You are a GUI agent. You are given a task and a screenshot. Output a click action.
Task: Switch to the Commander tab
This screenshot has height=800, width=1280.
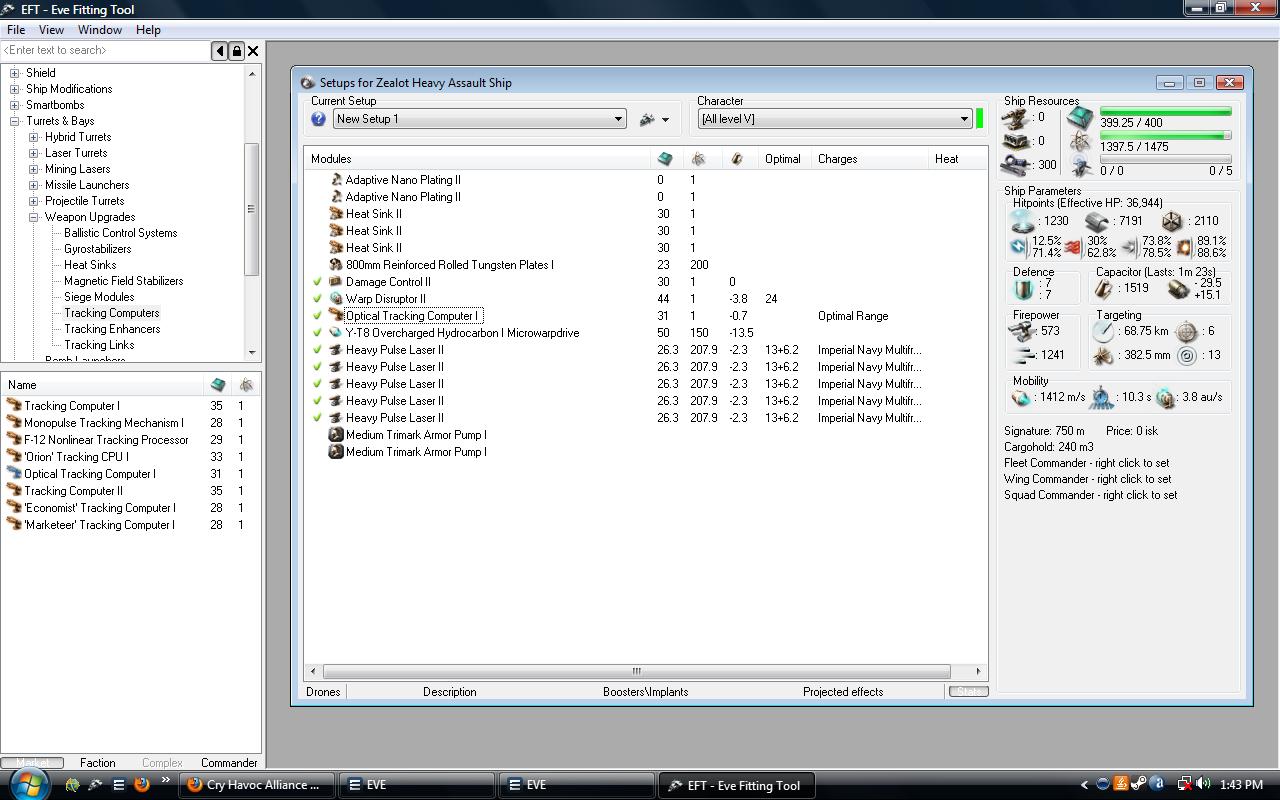point(229,763)
